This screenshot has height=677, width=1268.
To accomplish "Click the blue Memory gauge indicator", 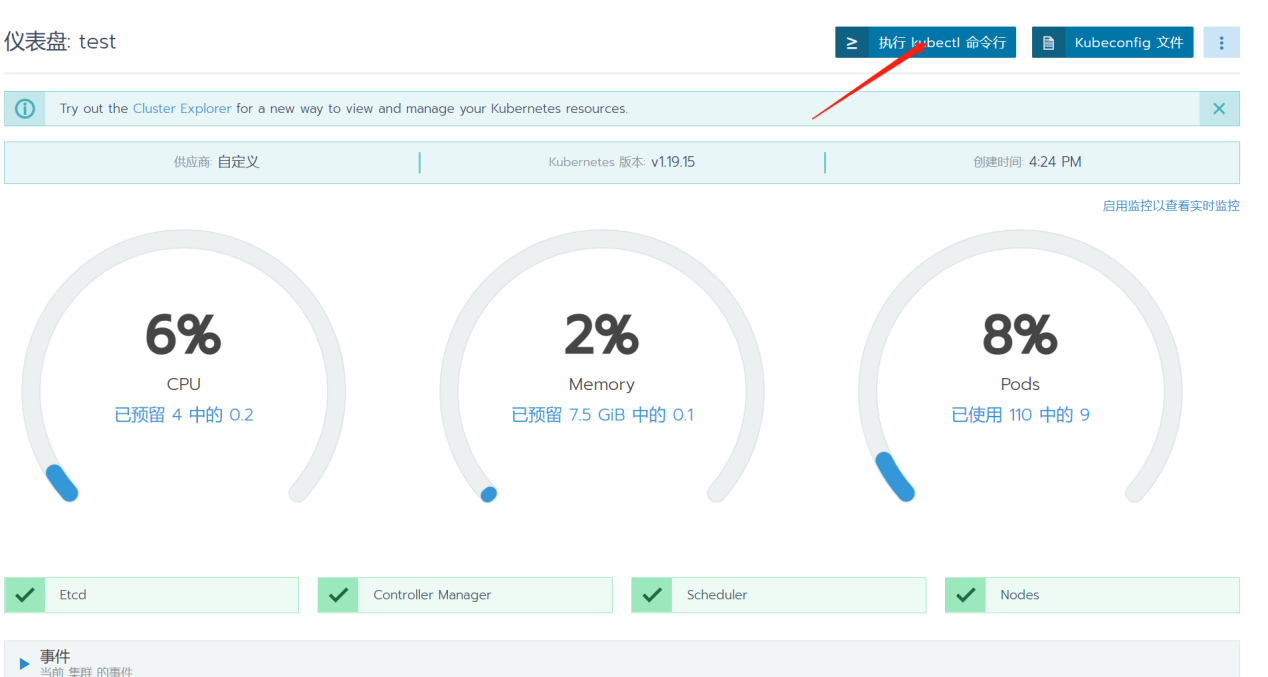I will pos(488,494).
